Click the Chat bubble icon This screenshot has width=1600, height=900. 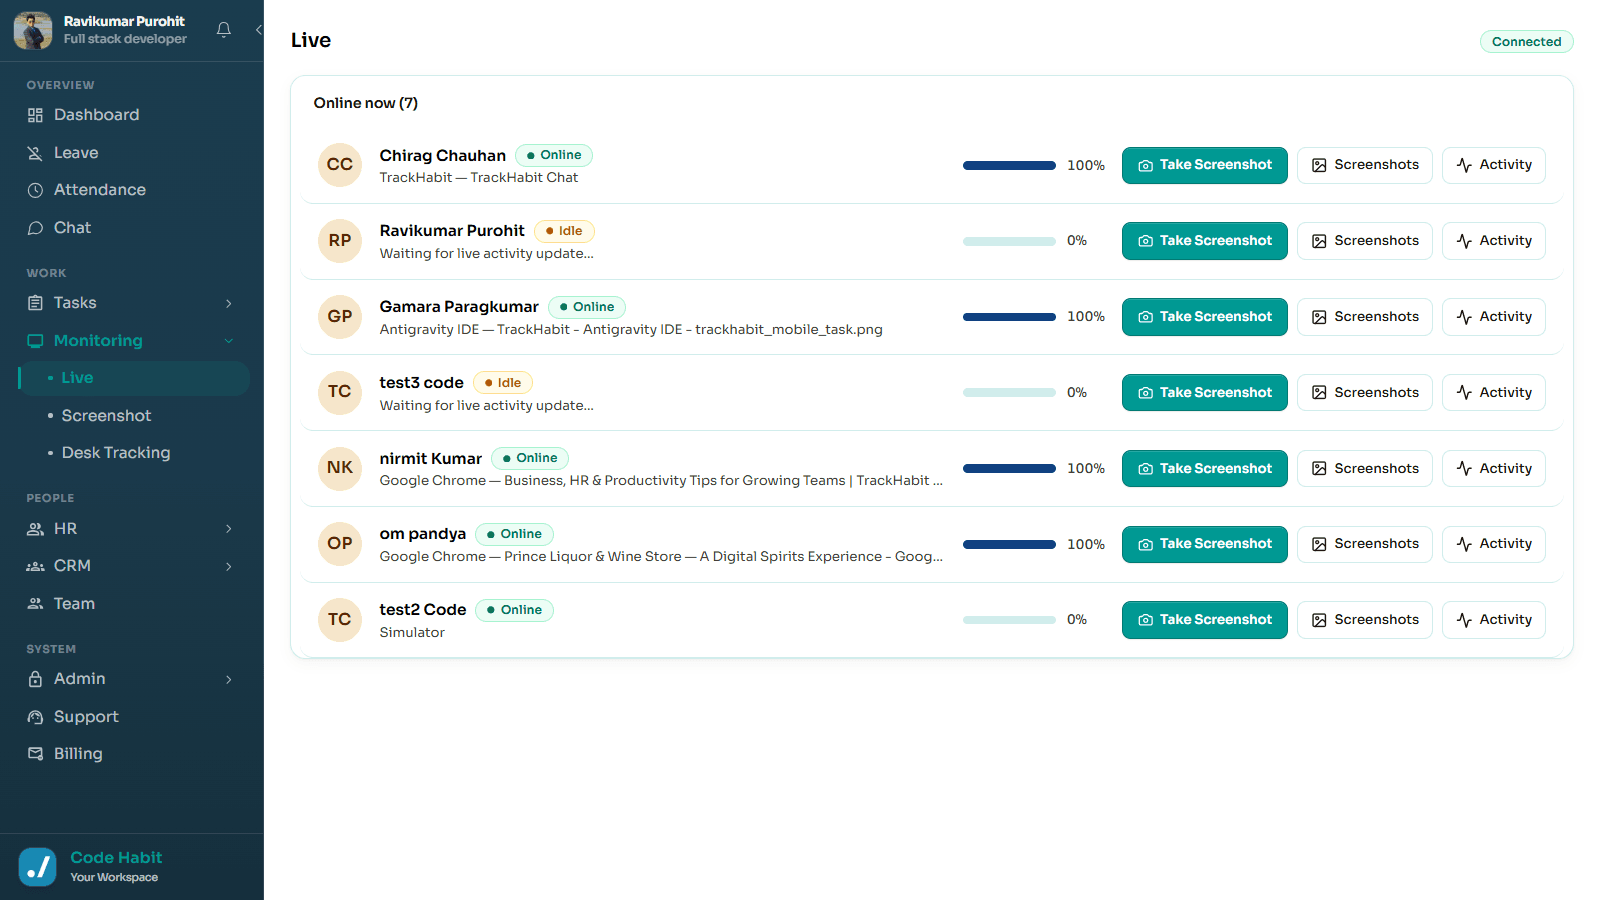point(35,228)
